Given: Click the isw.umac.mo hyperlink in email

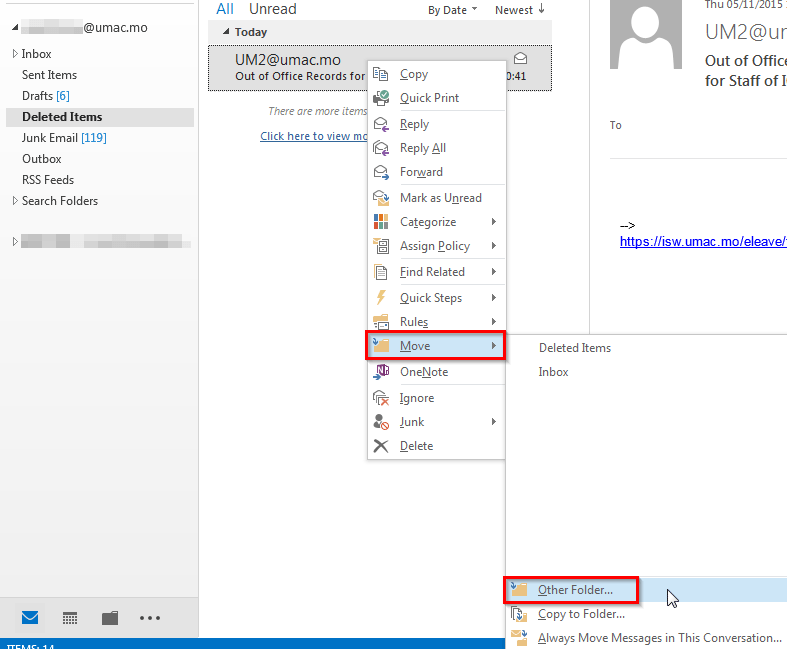Looking at the screenshot, I should click(702, 241).
